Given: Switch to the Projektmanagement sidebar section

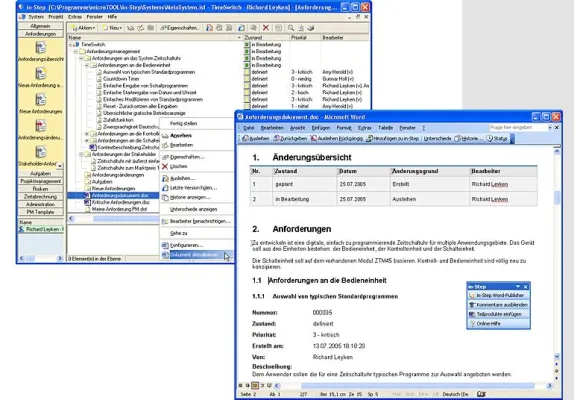Looking at the screenshot, I should tap(41, 181).
